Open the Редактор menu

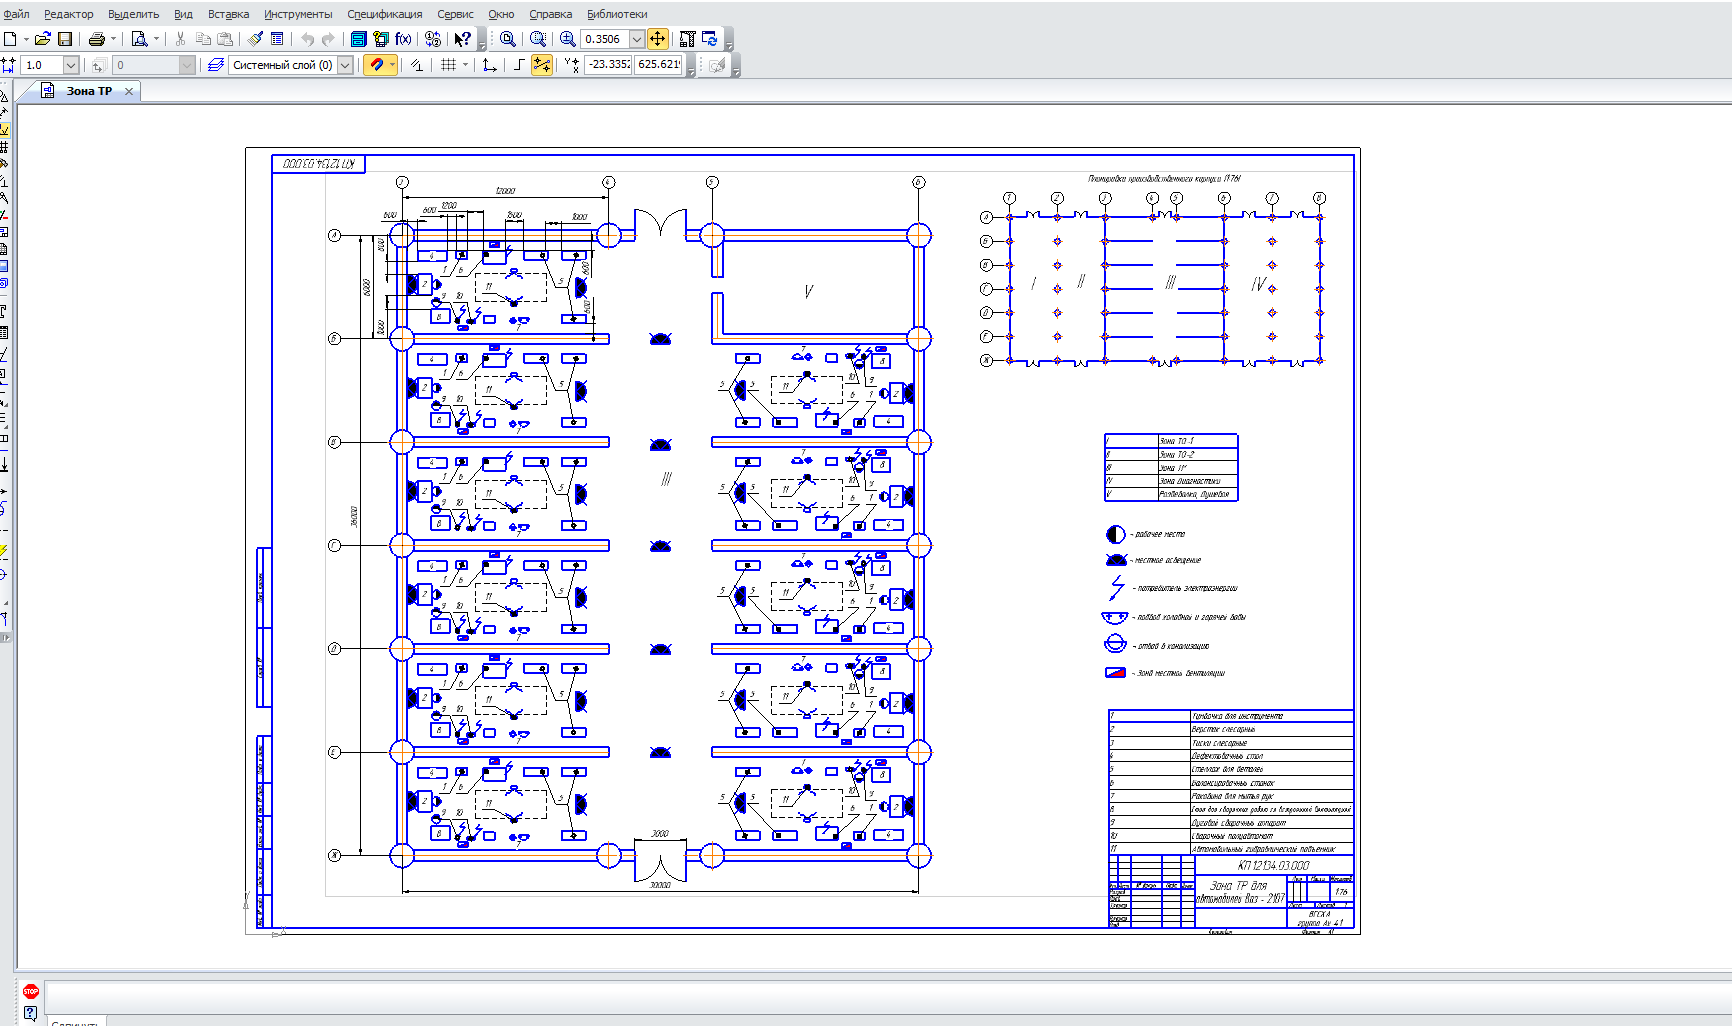[69, 14]
